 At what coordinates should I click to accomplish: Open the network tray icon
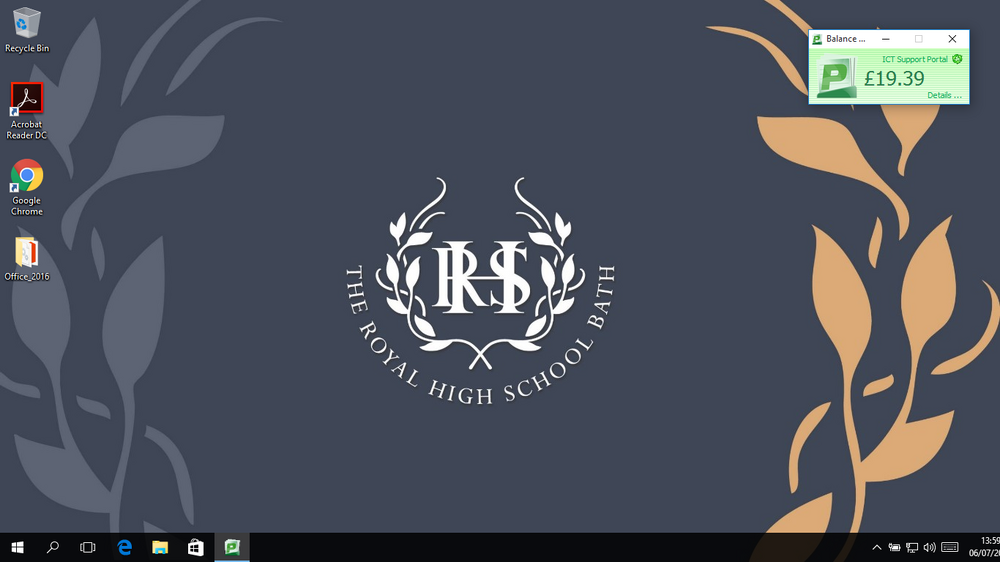(x=912, y=547)
